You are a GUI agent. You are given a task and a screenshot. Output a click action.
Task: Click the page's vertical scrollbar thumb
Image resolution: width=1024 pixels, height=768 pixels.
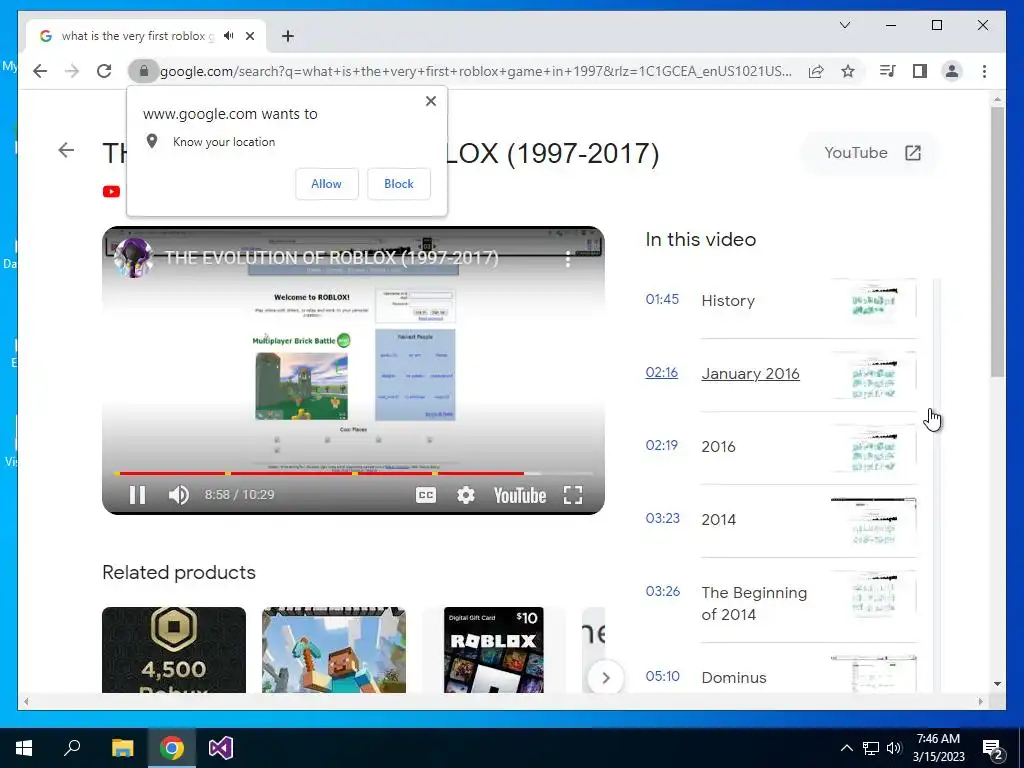[997, 242]
